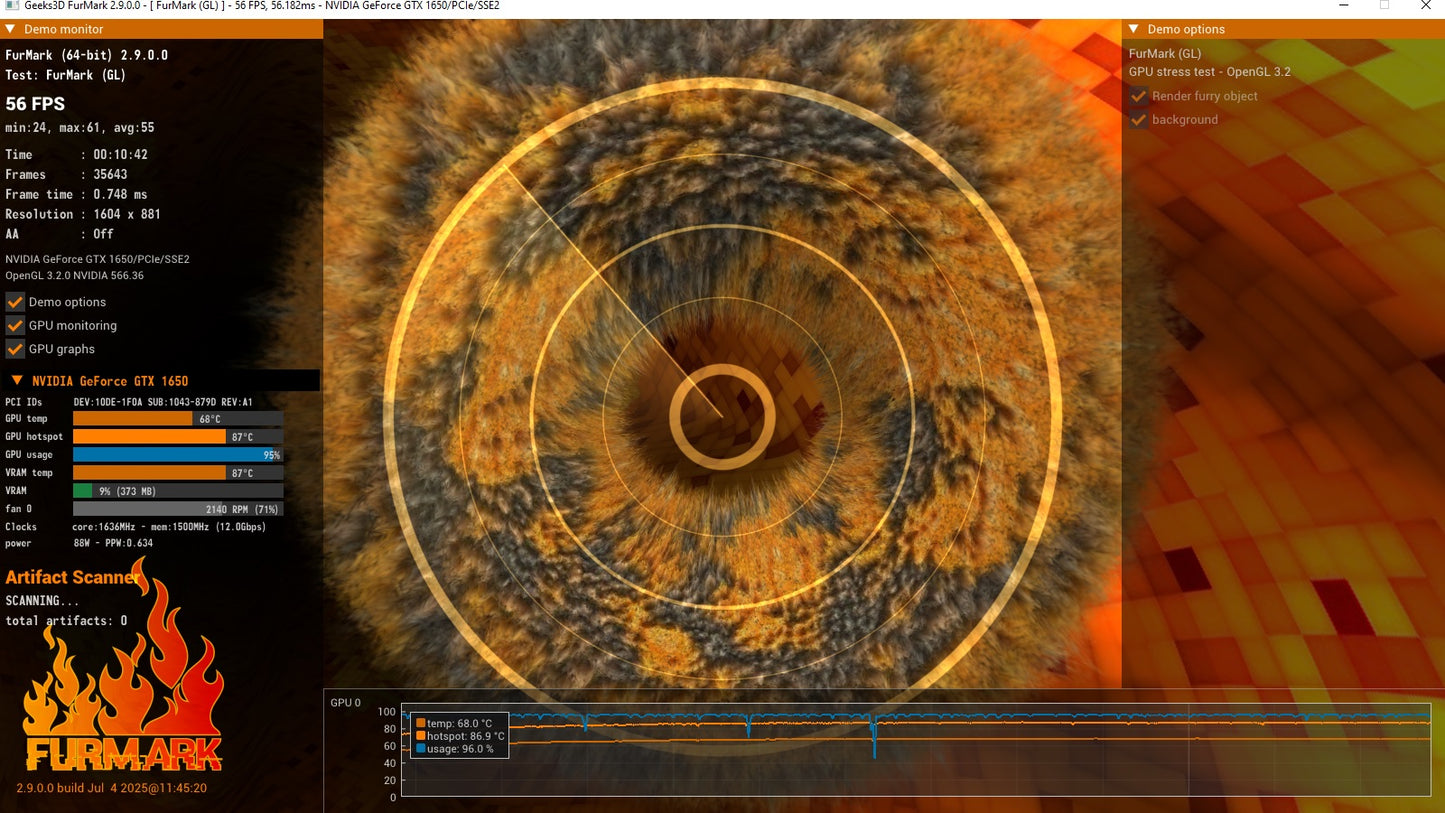
Task: Click the blue usage legend square in graph
Action: 421,749
